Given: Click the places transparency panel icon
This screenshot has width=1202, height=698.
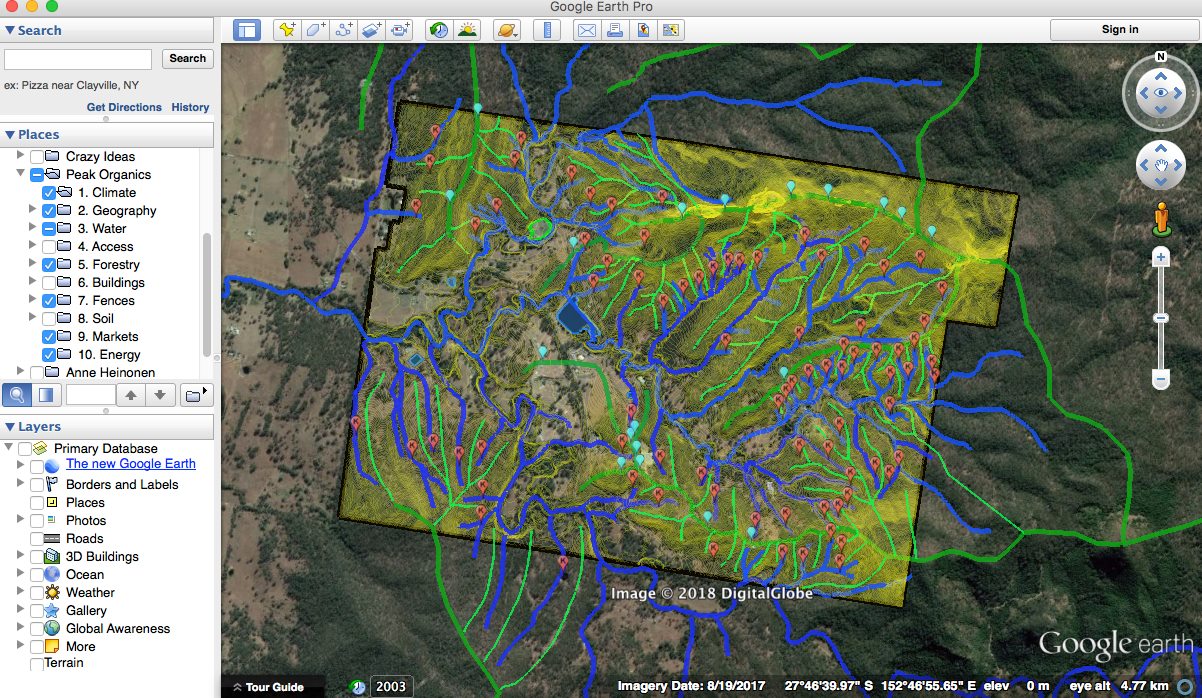Looking at the screenshot, I should [44, 394].
